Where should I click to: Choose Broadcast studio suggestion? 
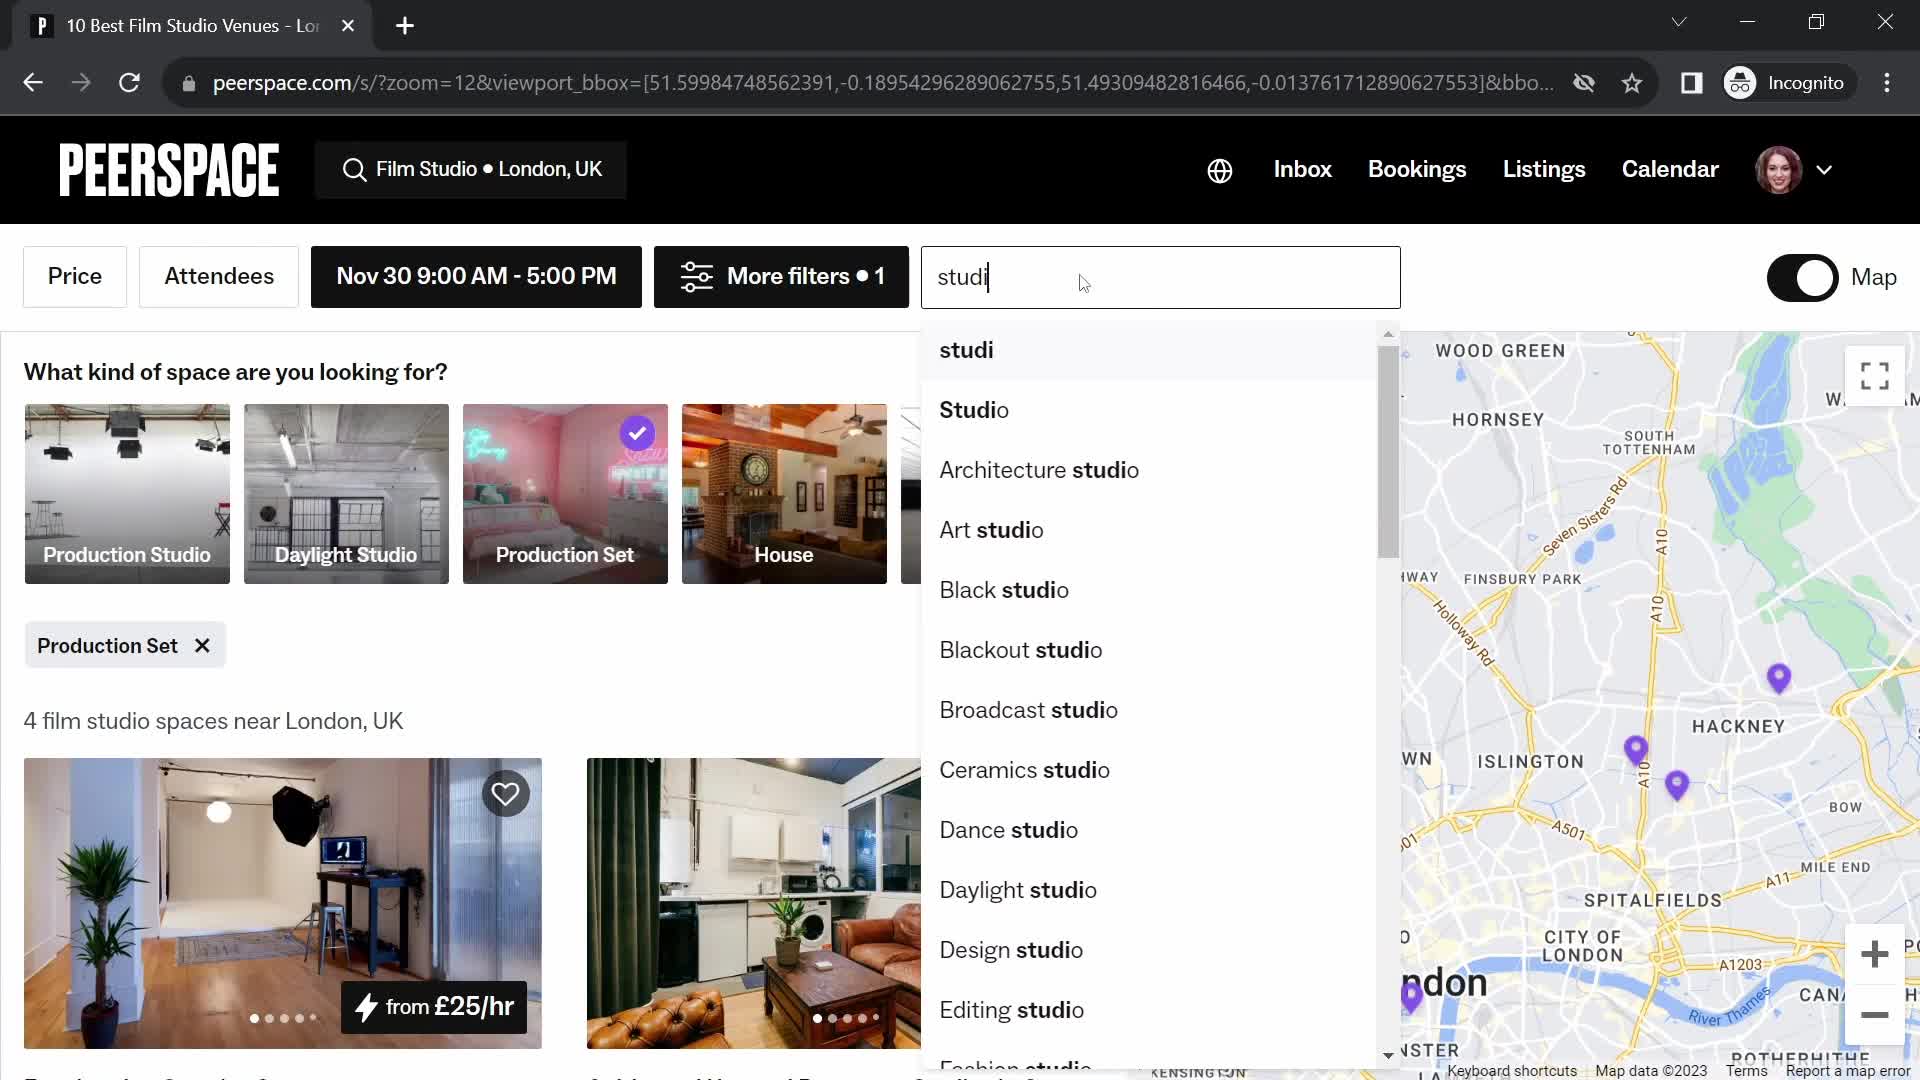pyautogui.click(x=1148, y=710)
